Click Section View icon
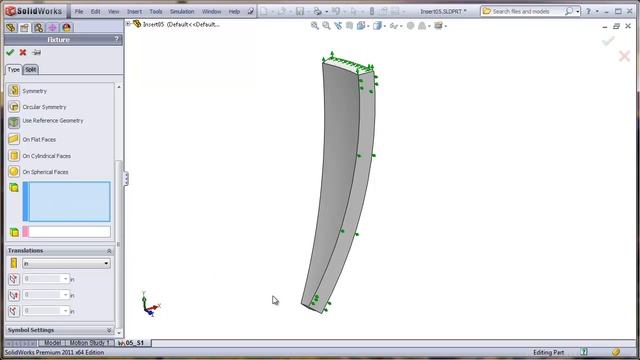Image resolution: width=640 pixels, height=360 pixels. [x=349, y=26]
